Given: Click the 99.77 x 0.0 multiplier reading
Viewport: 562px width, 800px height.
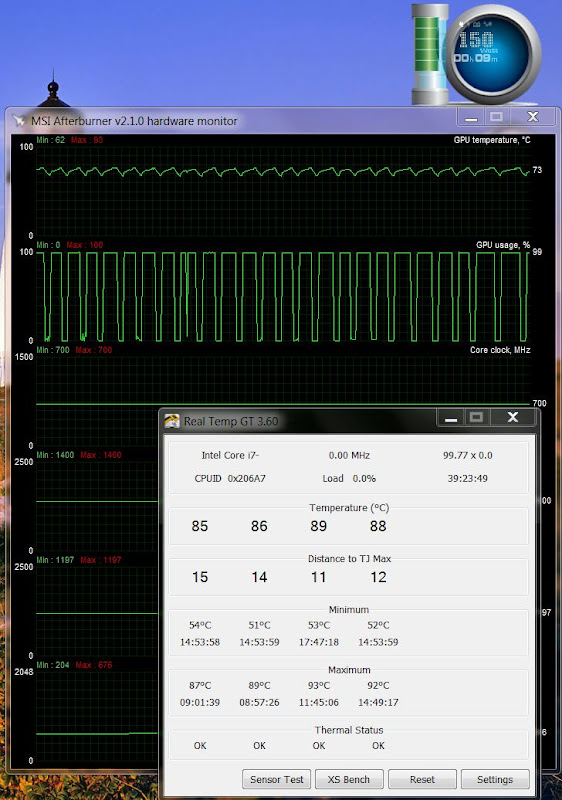Looking at the screenshot, I should [468, 455].
